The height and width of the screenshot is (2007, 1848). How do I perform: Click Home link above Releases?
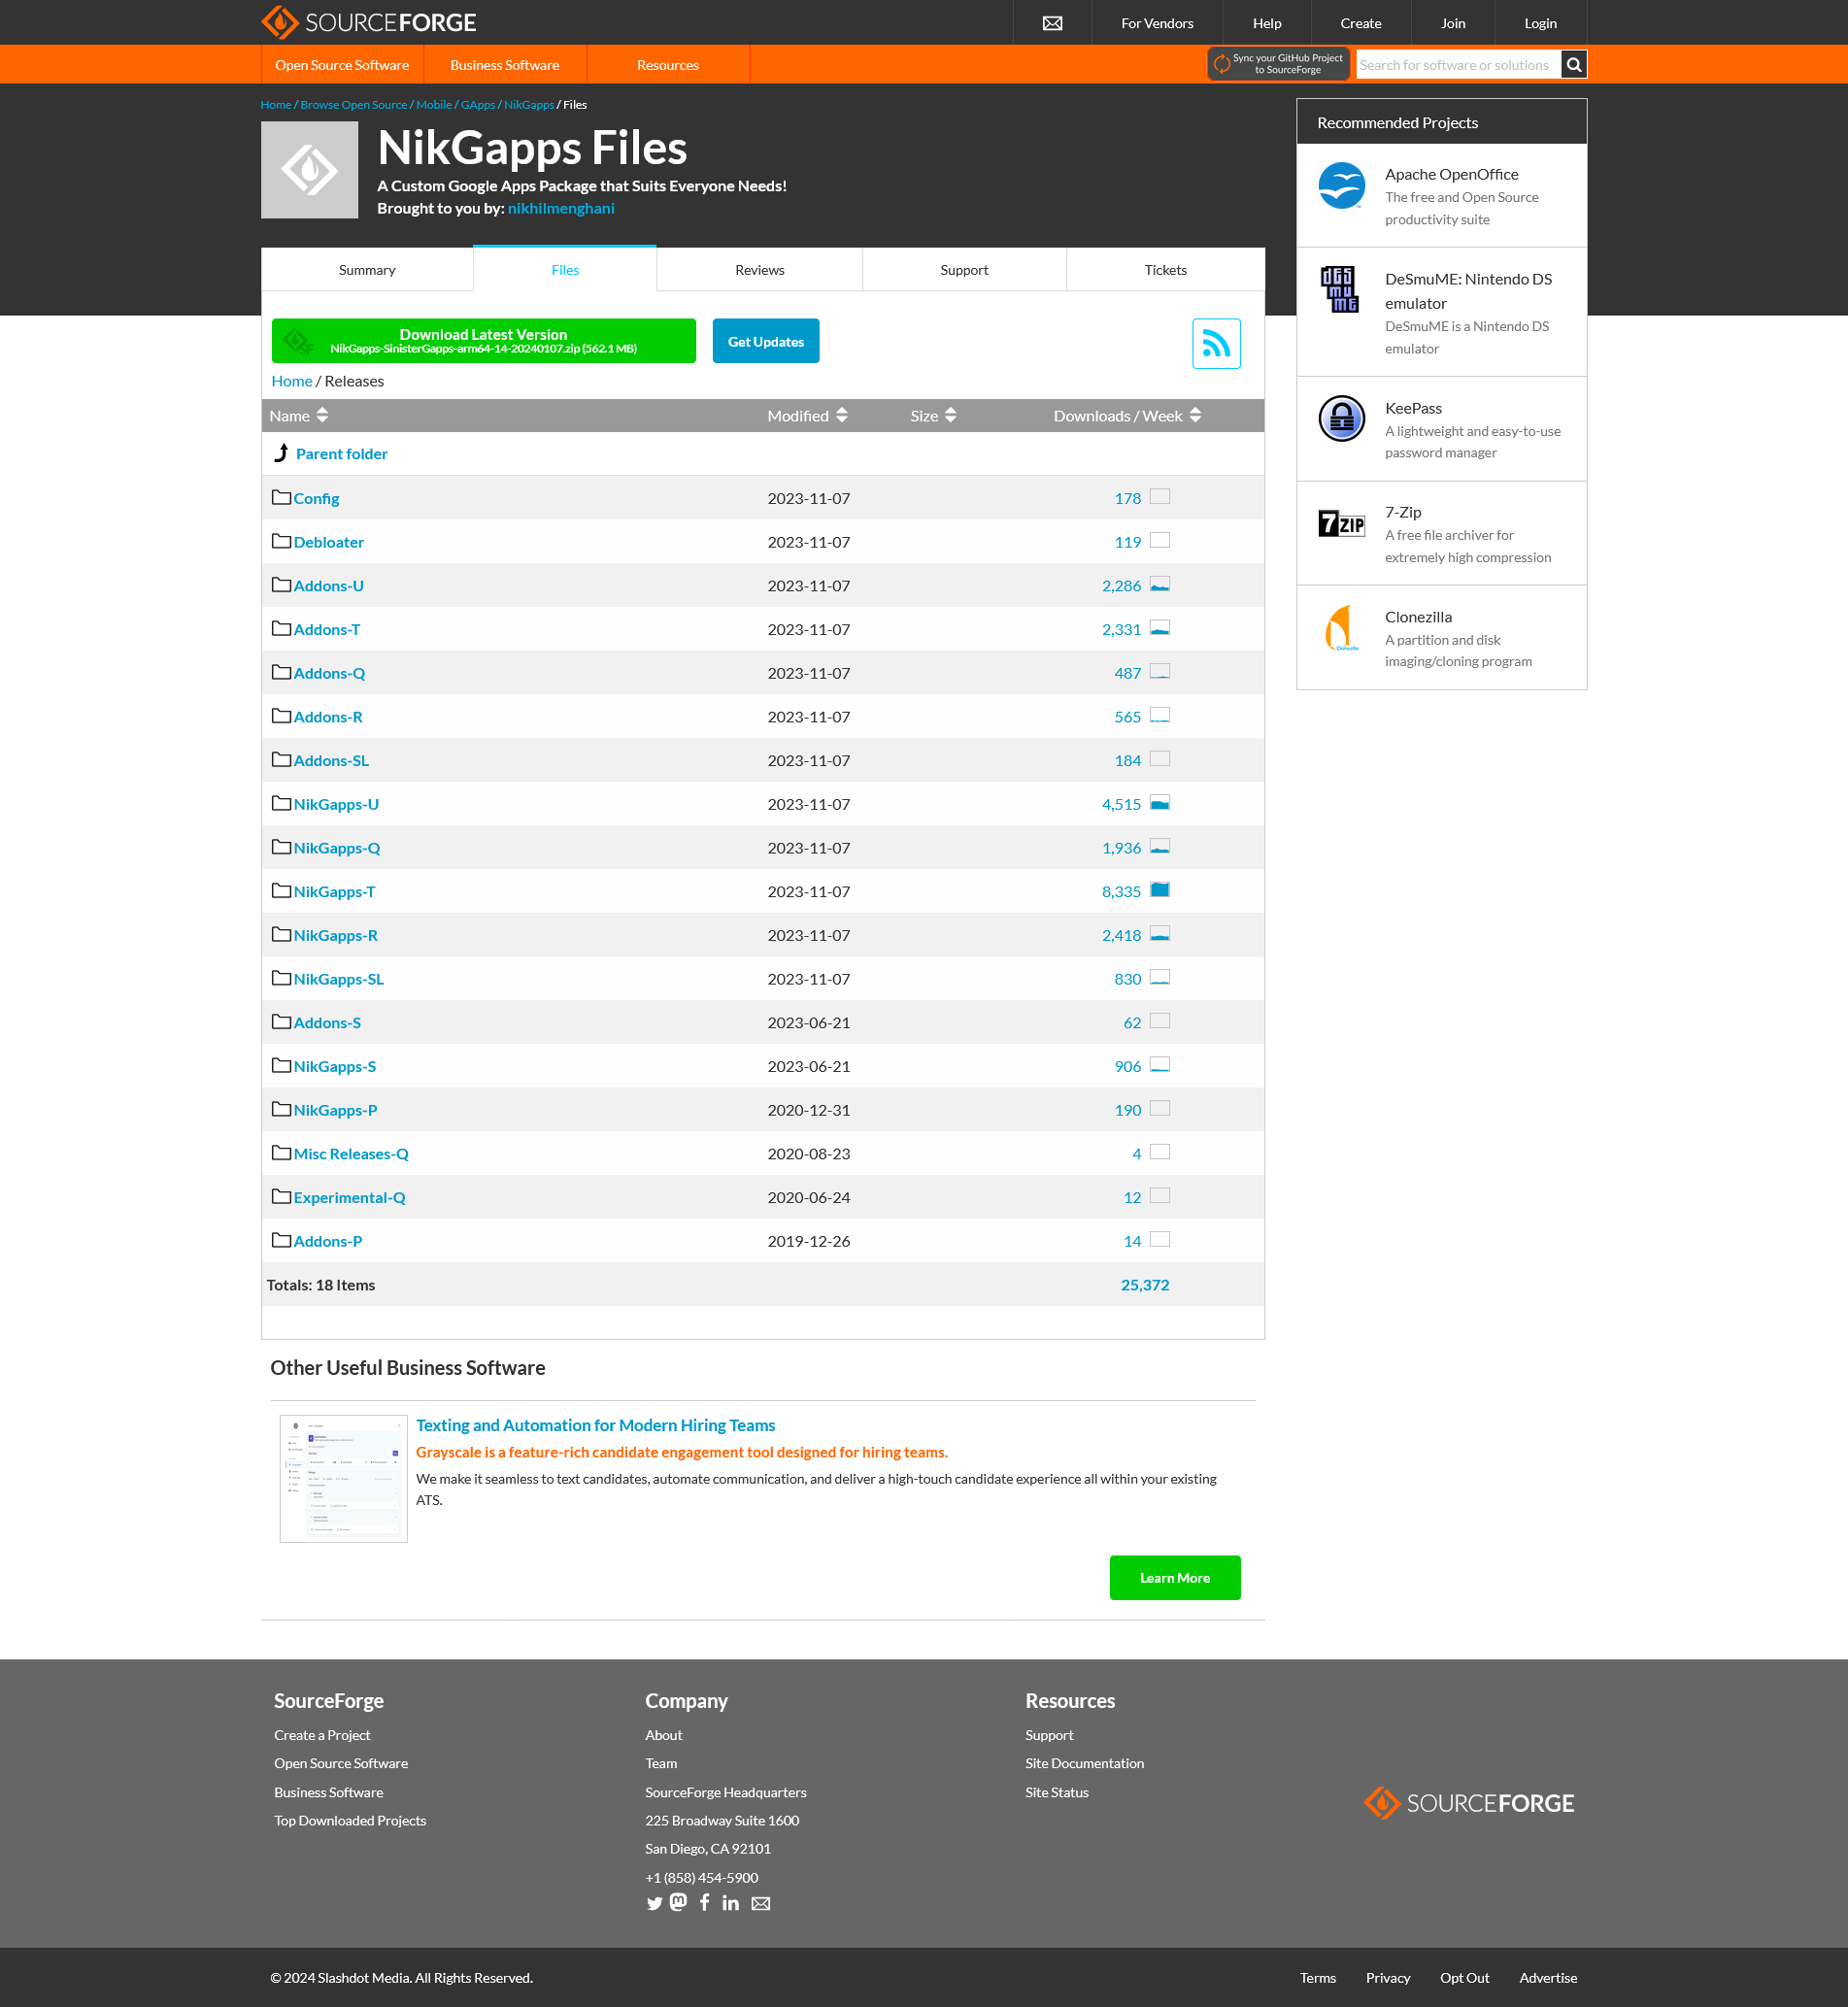[x=292, y=381]
